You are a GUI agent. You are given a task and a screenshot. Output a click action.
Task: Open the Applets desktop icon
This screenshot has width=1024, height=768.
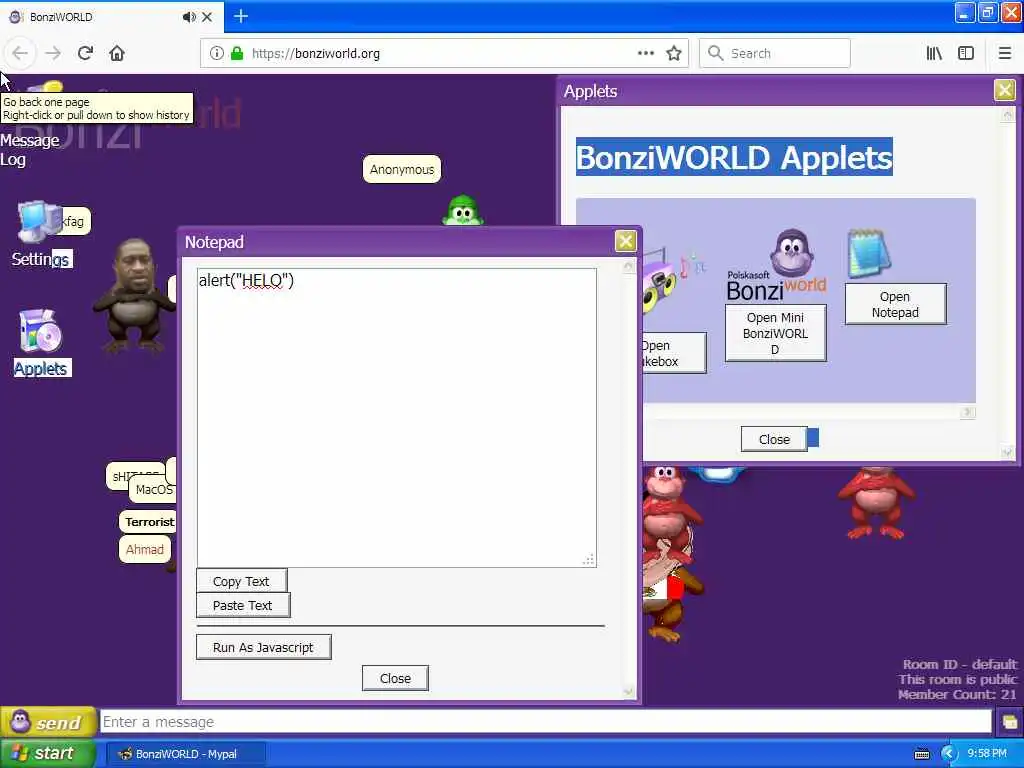pos(40,342)
